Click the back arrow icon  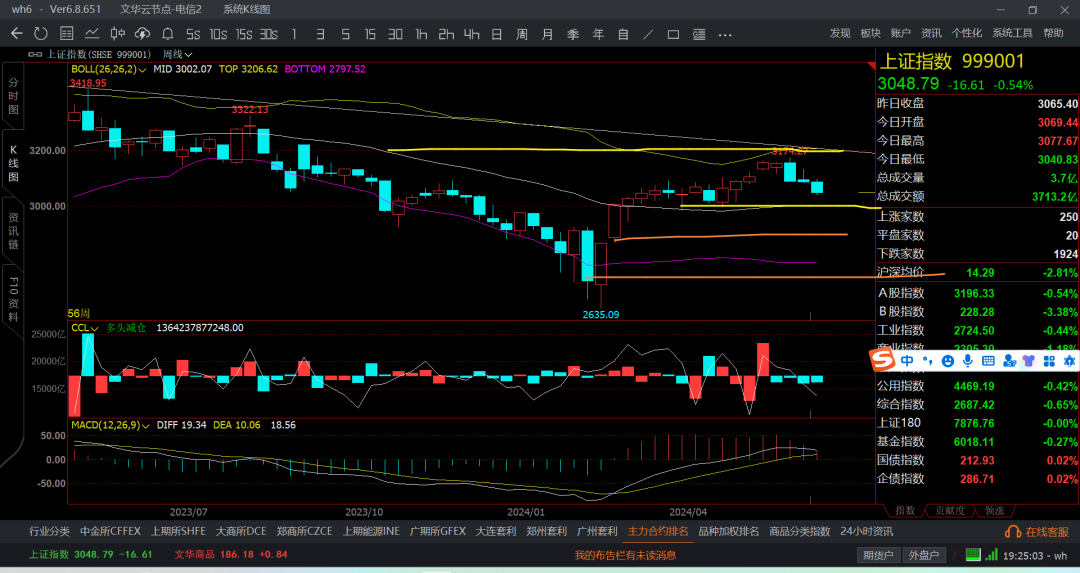coord(17,34)
